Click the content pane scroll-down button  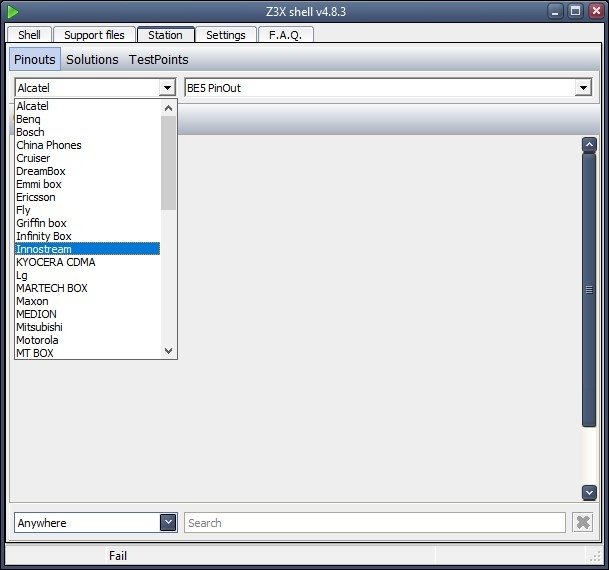click(x=589, y=493)
